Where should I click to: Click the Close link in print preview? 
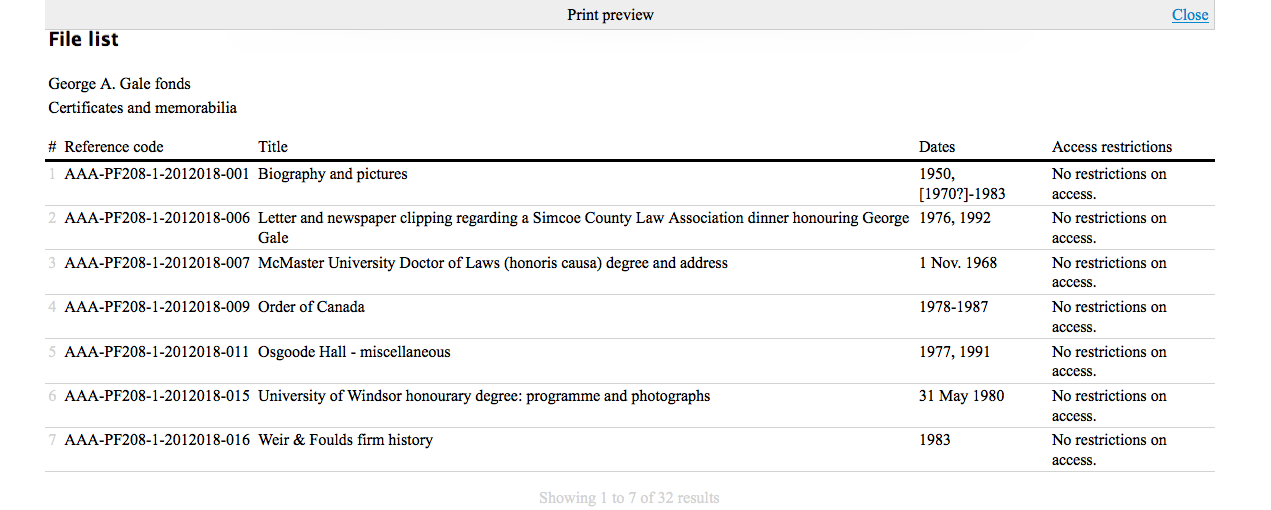coord(1190,15)
